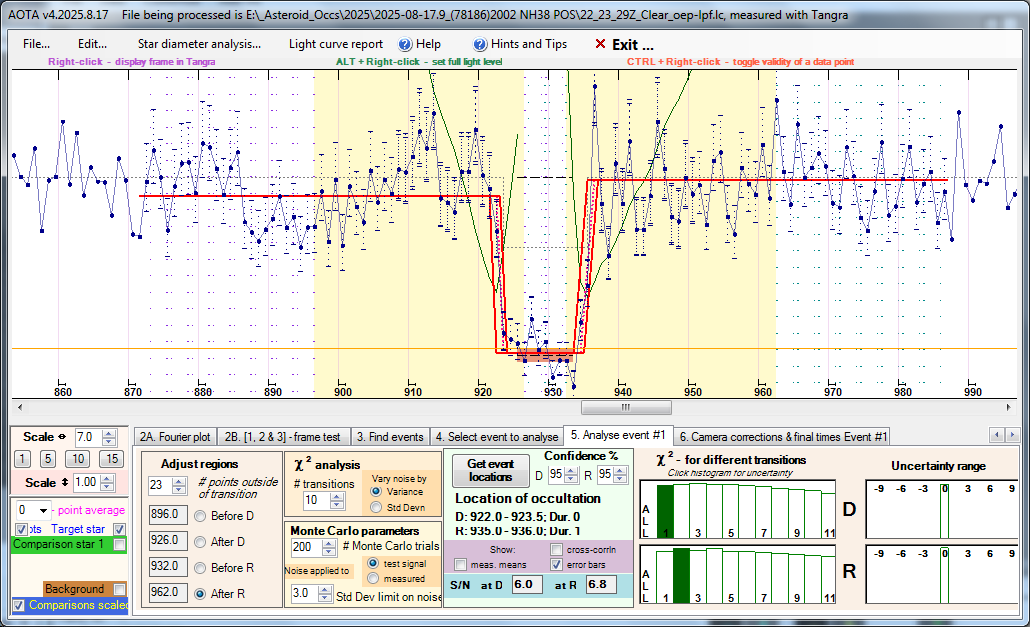
Task: Toggle the error bars checkbox
Action: [x=557, y=565]
